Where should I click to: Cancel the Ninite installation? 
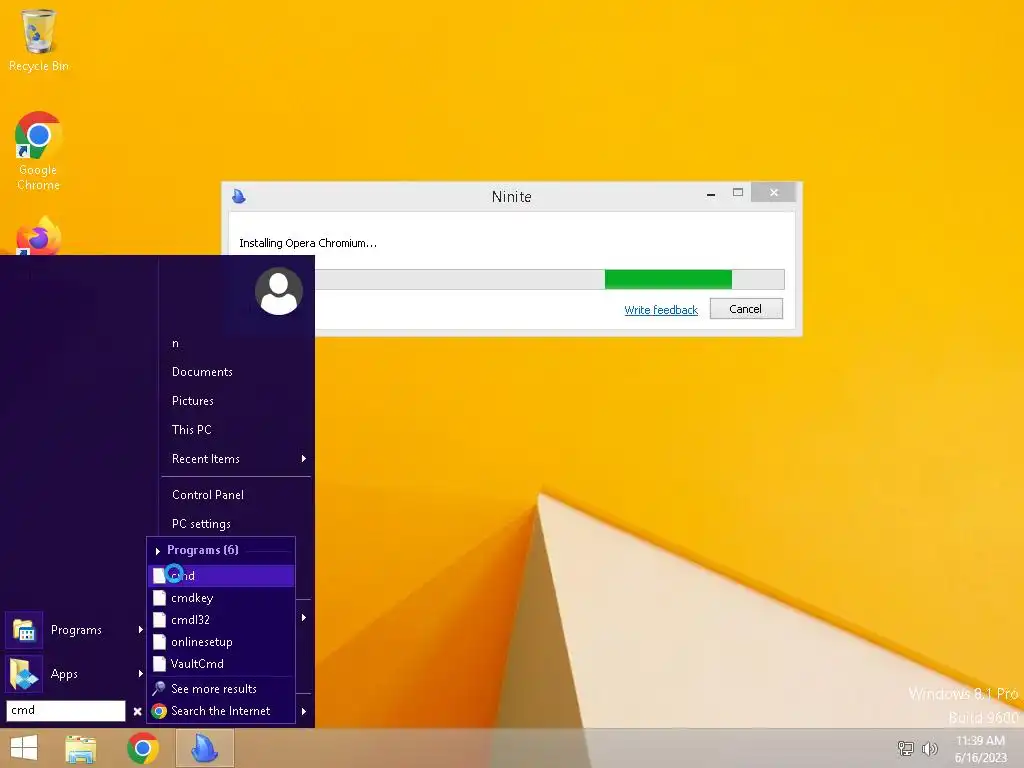[x=746, y=309]
